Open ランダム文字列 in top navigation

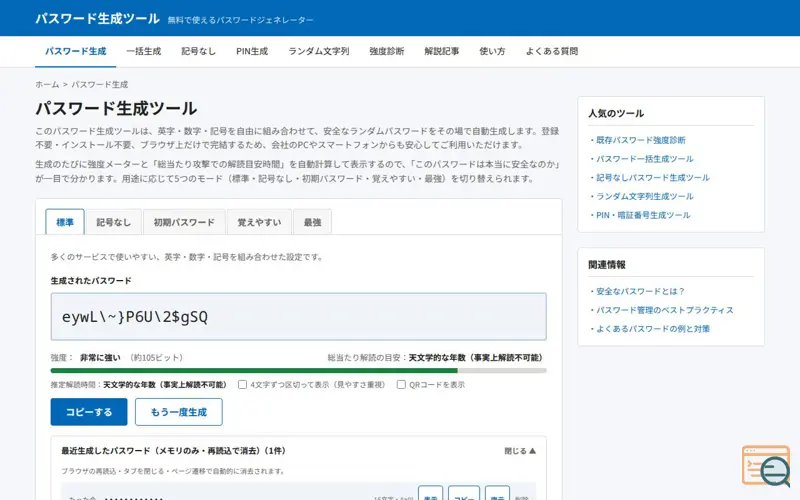319,51
